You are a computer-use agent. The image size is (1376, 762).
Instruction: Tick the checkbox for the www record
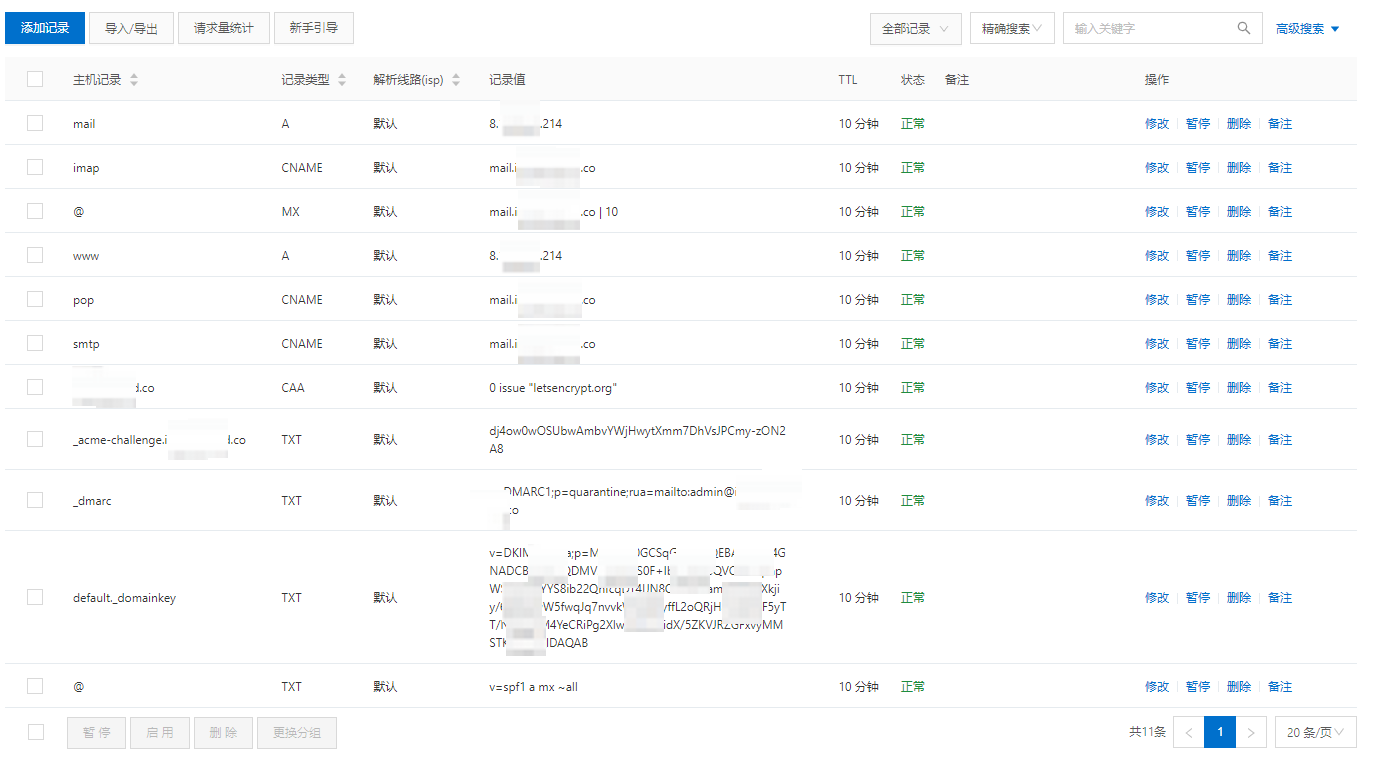[x=35, y=255]
